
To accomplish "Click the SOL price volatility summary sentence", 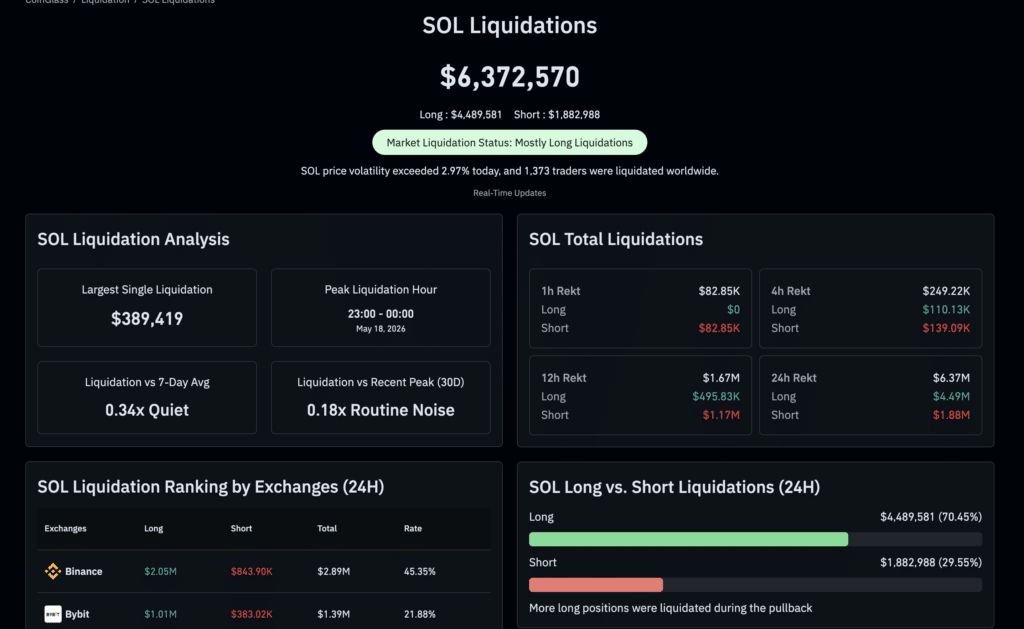I will [x=509, y=171].
